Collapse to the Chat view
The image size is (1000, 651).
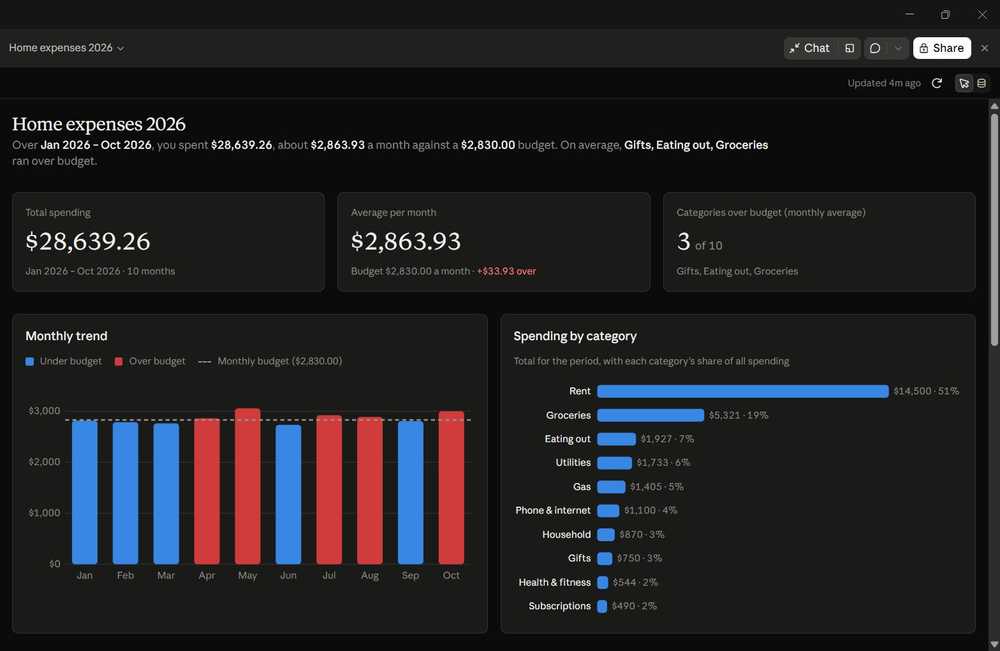810,48
